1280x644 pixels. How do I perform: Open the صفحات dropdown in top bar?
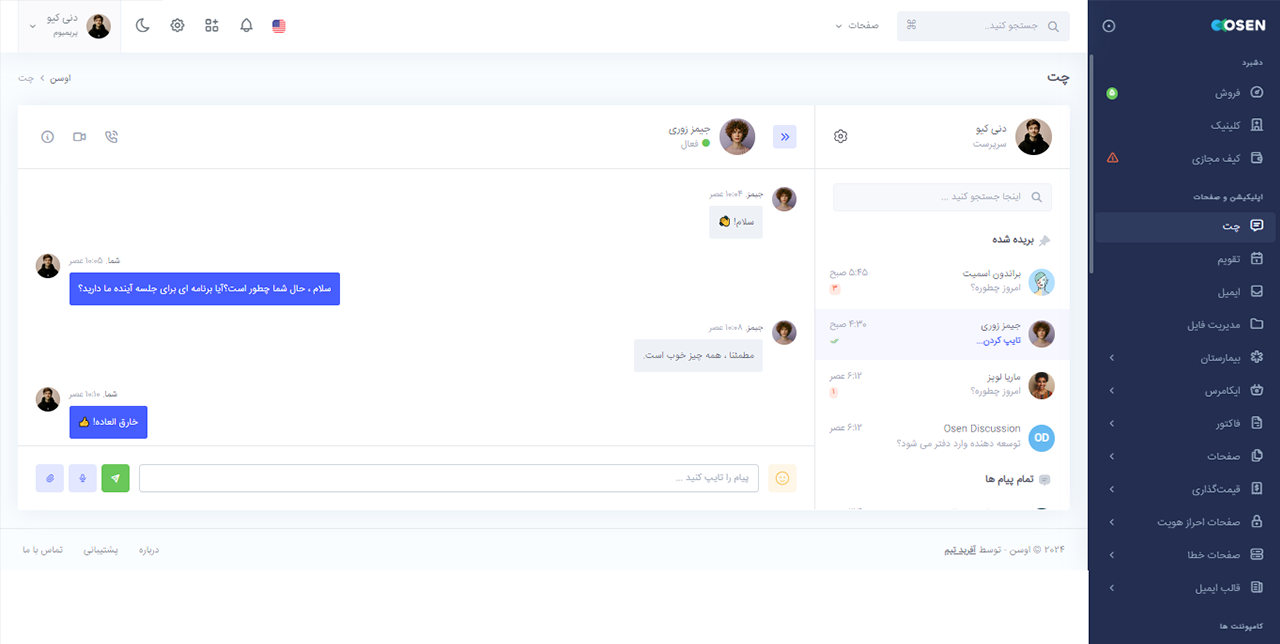[x=856, y=26]
